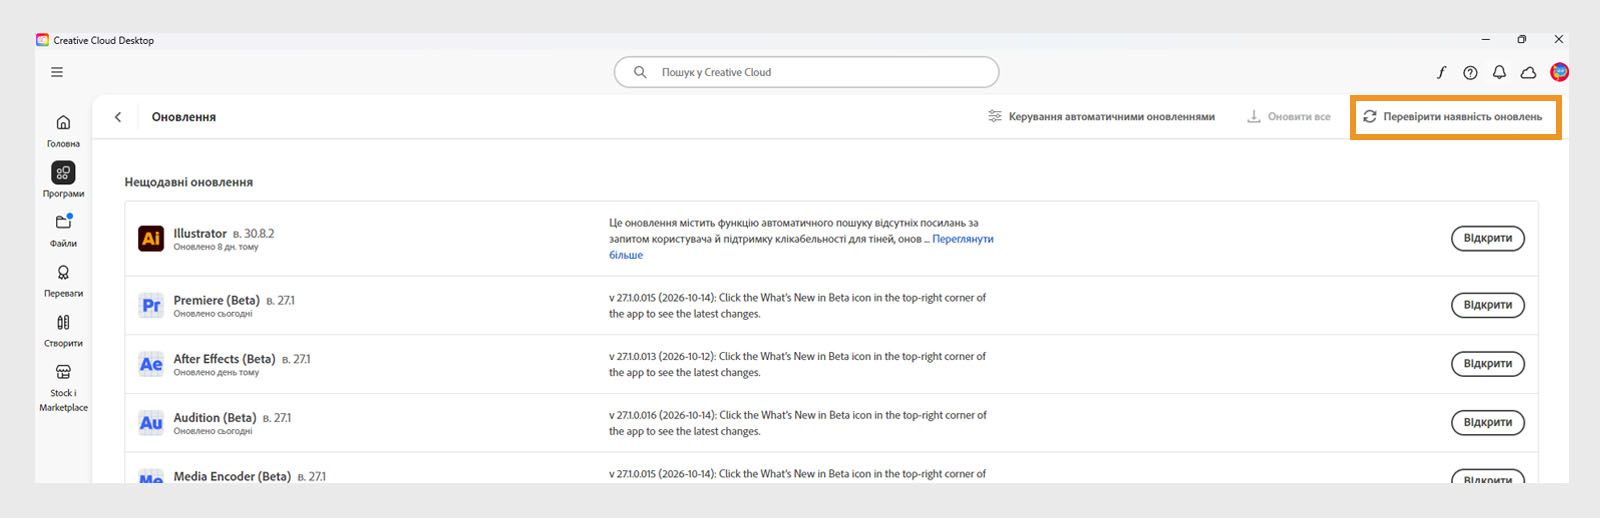Image resolution: width=1600 pixels, height=518 pixels.
Task: Open After Effects (Beta) with Відкрити button
Action: pos(1487,364)
